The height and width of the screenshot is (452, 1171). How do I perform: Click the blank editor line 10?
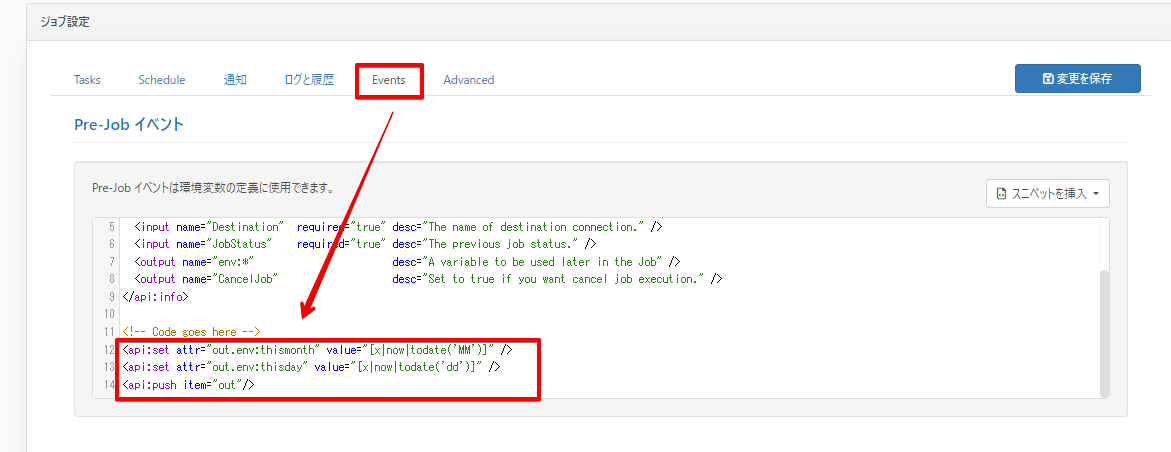coord(400,314)
